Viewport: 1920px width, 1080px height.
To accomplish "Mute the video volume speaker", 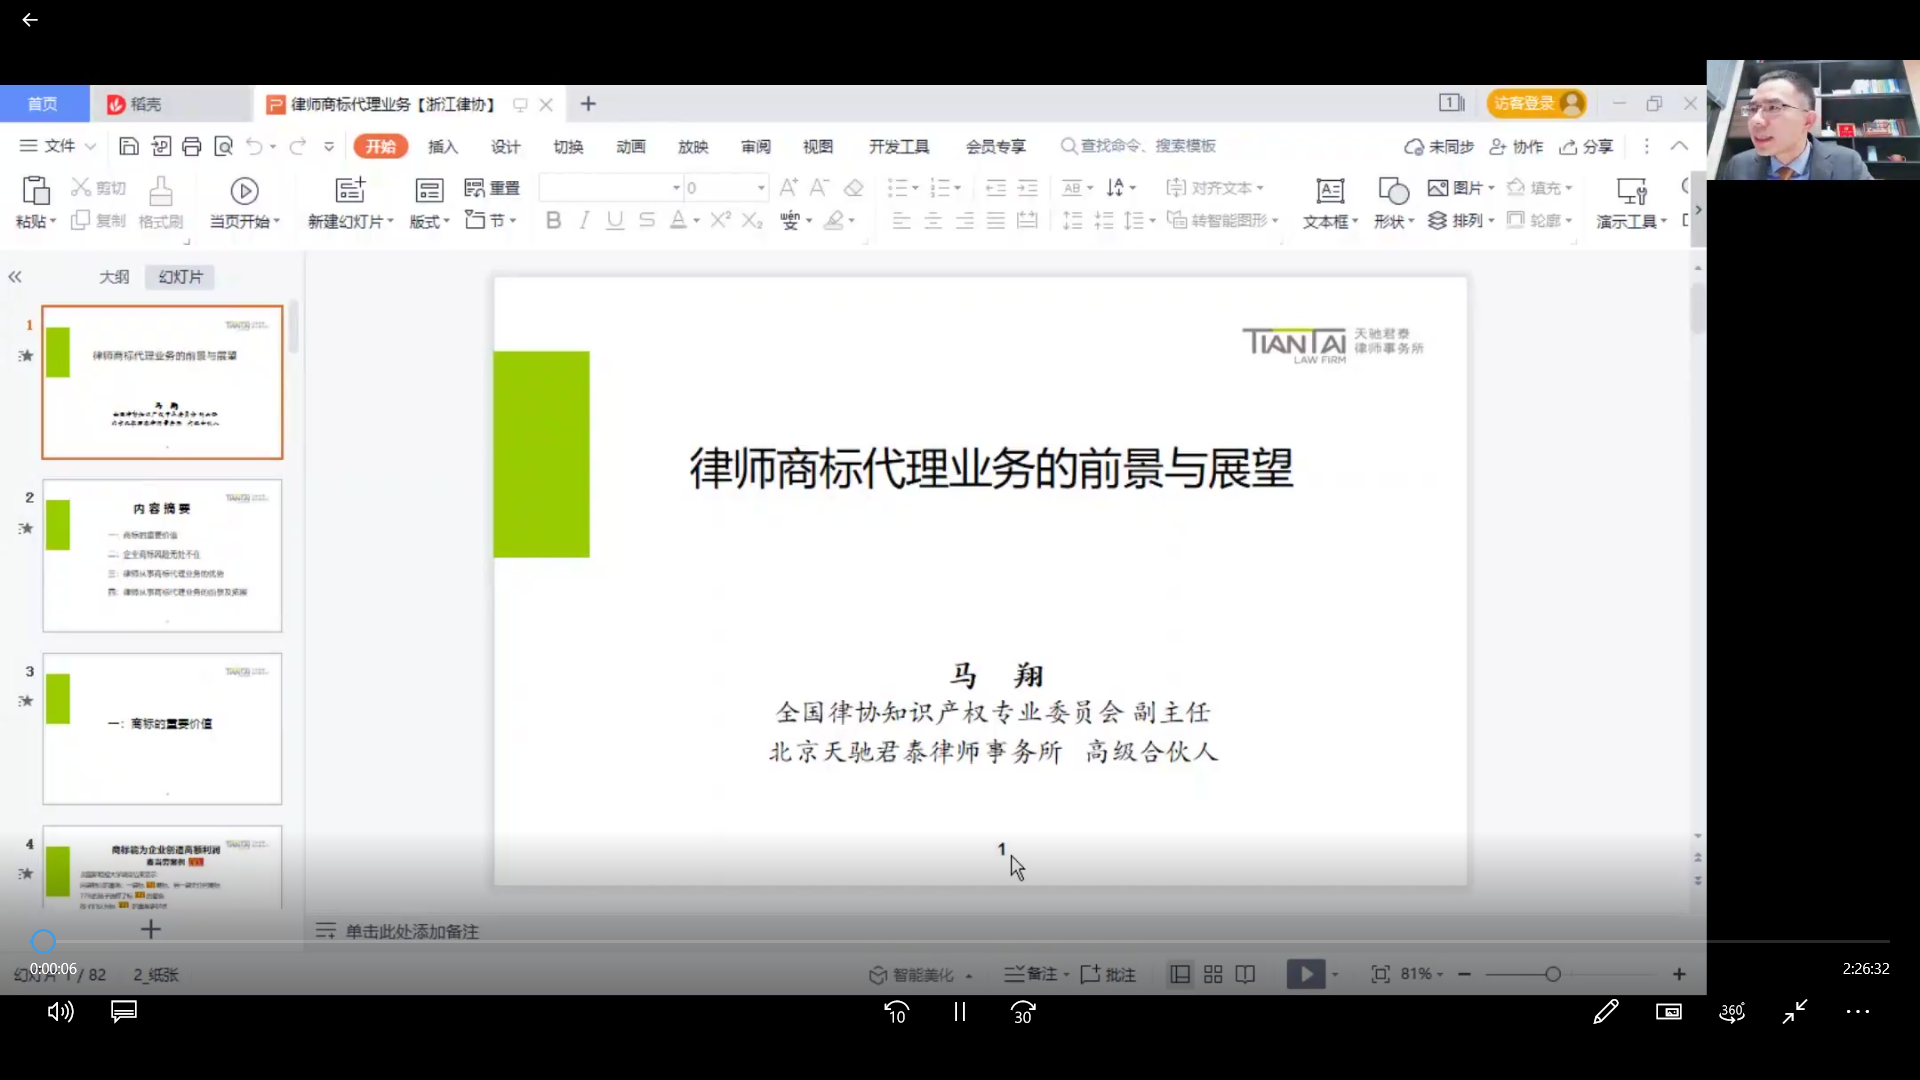I will pyautogui.click(x=60, y=1012).
